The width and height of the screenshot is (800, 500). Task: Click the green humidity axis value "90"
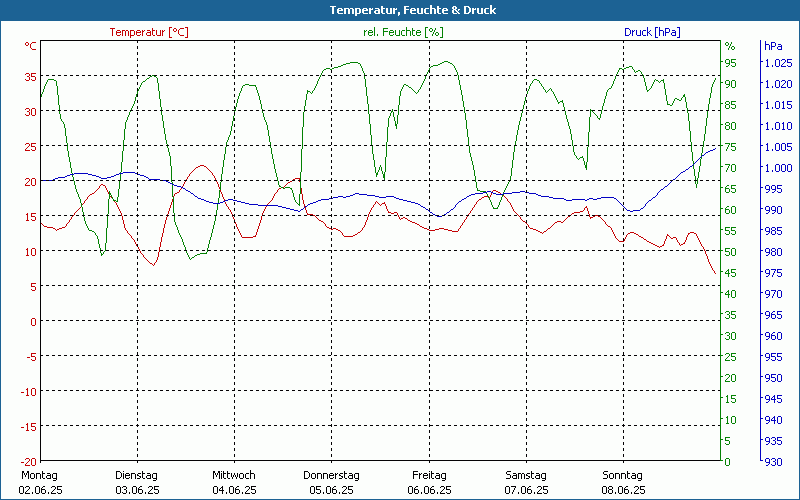pos(731,84)
